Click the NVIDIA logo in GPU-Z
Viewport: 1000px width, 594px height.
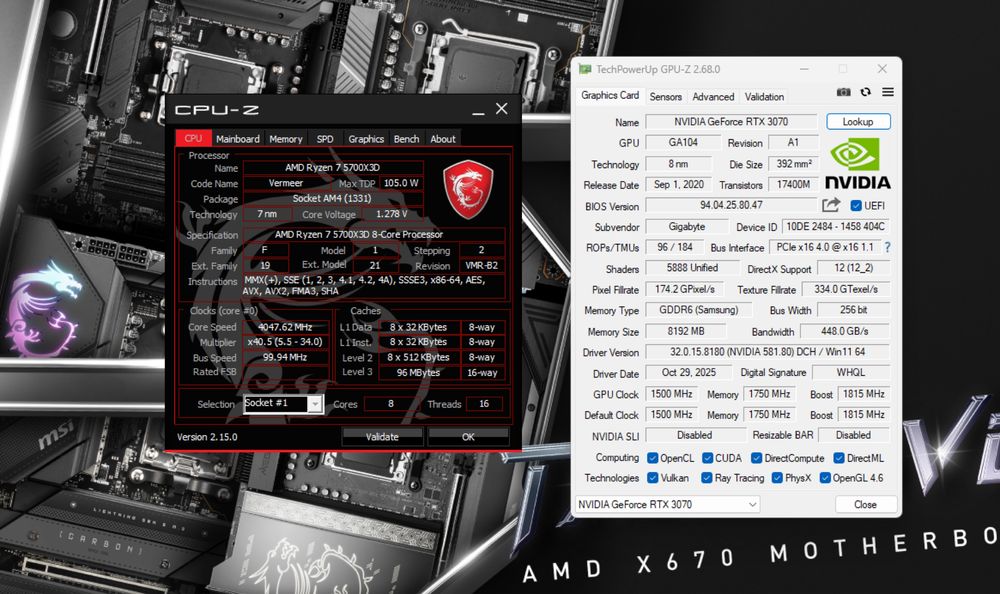point(858,164)
